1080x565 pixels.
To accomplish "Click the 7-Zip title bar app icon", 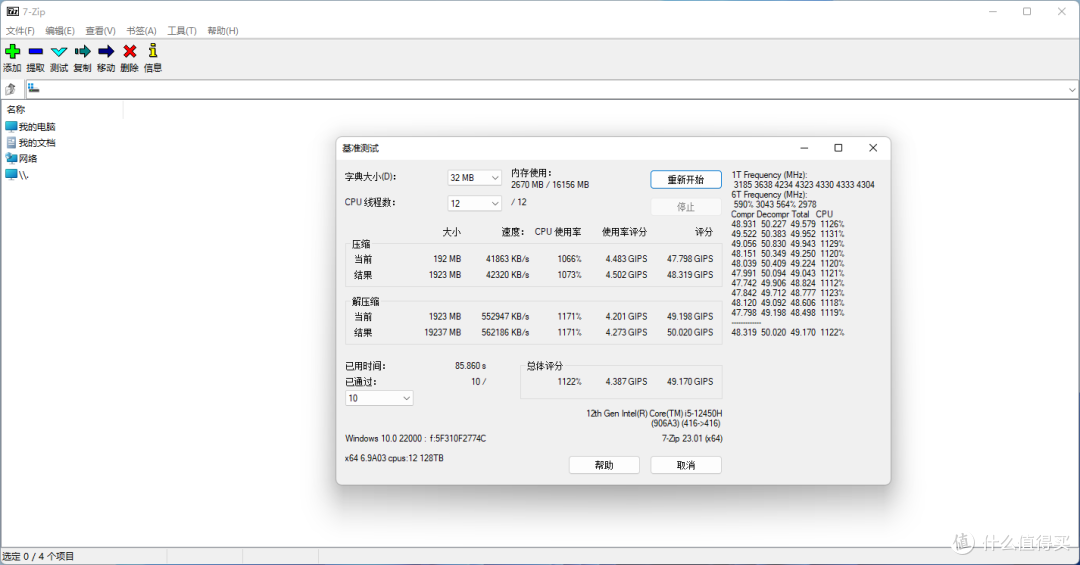I will [12, 12].
